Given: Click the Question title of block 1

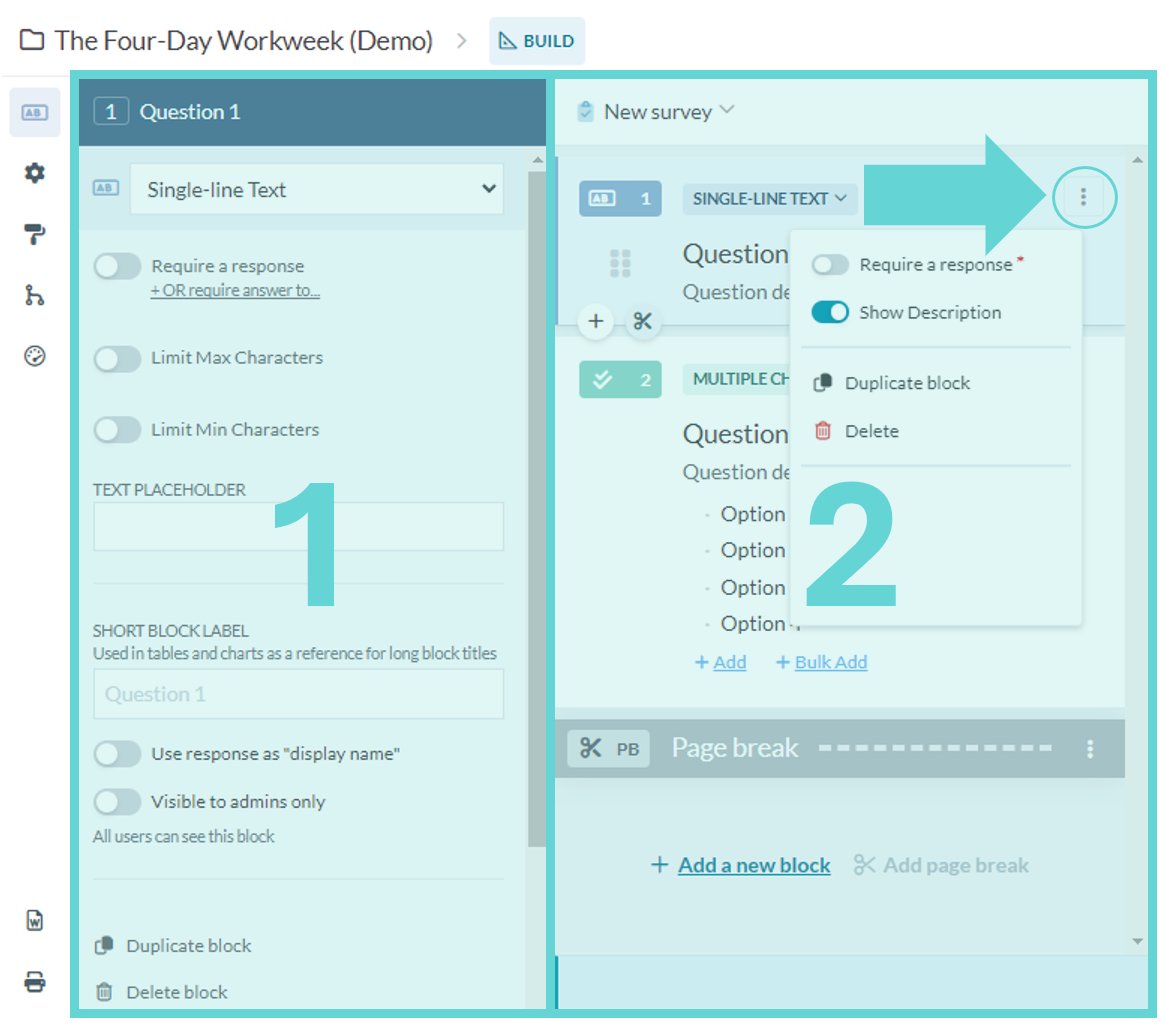Looking at the screenshot, I should tap(735, 254).
